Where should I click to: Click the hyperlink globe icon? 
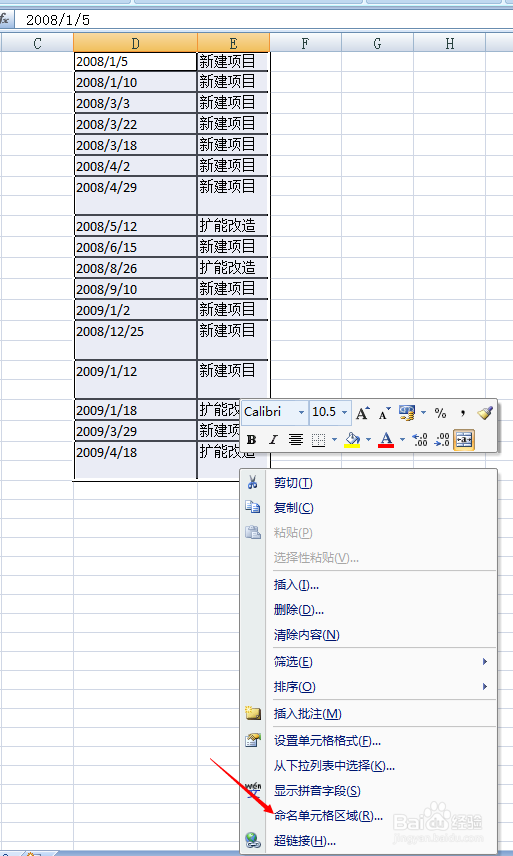(253, 840)
